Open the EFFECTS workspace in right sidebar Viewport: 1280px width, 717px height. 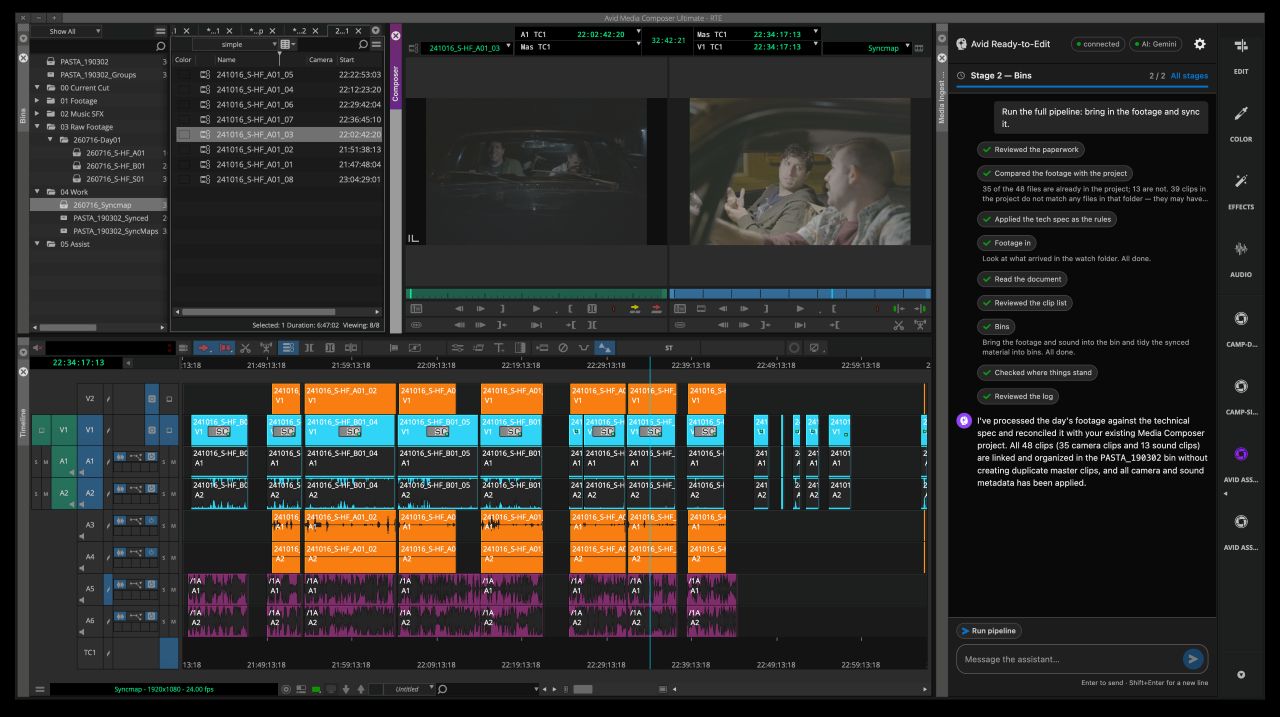click(1241, 190)
